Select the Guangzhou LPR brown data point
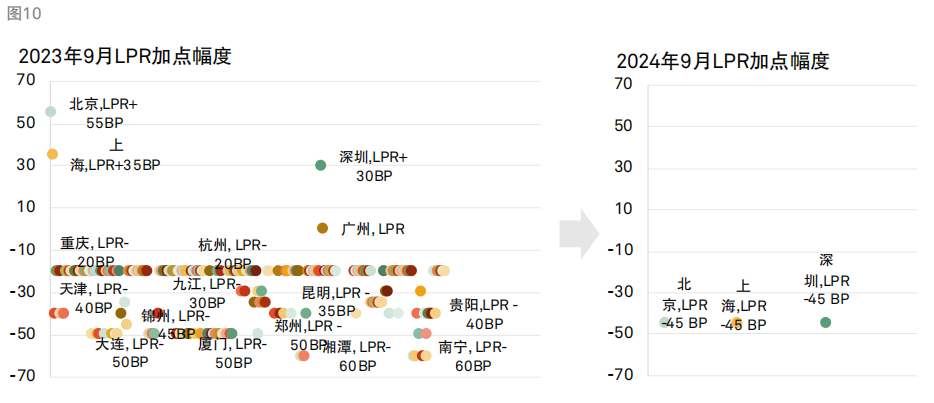The height and width of the screenshot is (403, 934). pyautogui.click(x=322, y=227)
